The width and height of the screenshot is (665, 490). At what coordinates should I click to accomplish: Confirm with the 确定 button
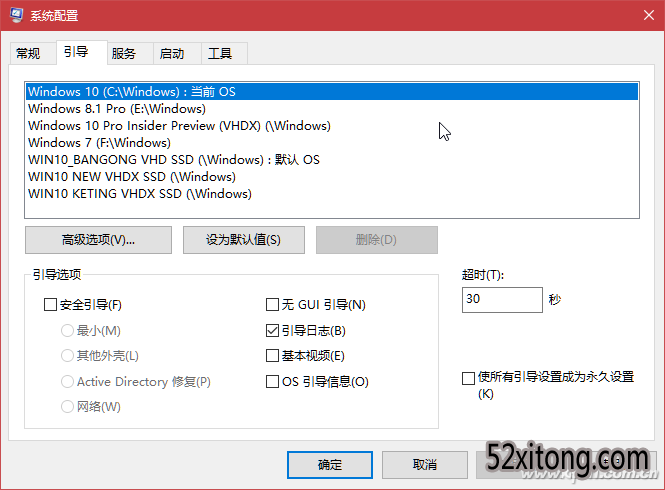330,465
